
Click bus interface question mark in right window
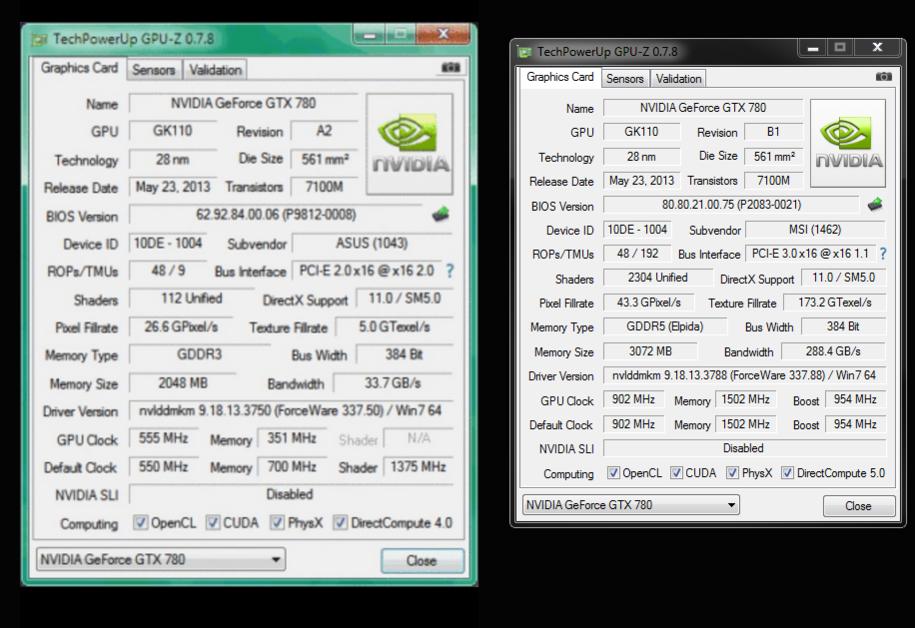[x=883, y=253]
